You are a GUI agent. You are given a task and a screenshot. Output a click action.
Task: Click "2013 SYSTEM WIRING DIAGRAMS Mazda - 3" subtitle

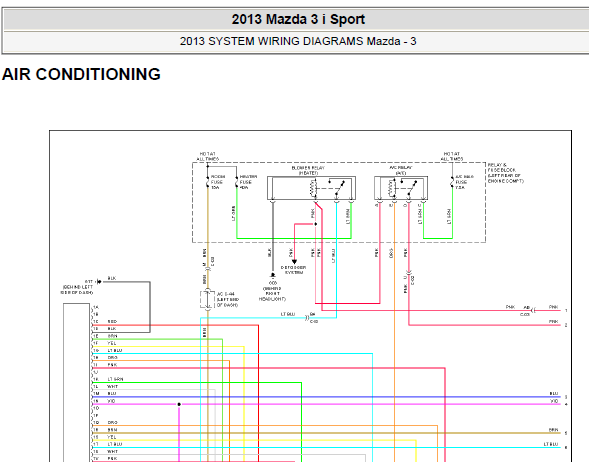click(x=298, y=41)
